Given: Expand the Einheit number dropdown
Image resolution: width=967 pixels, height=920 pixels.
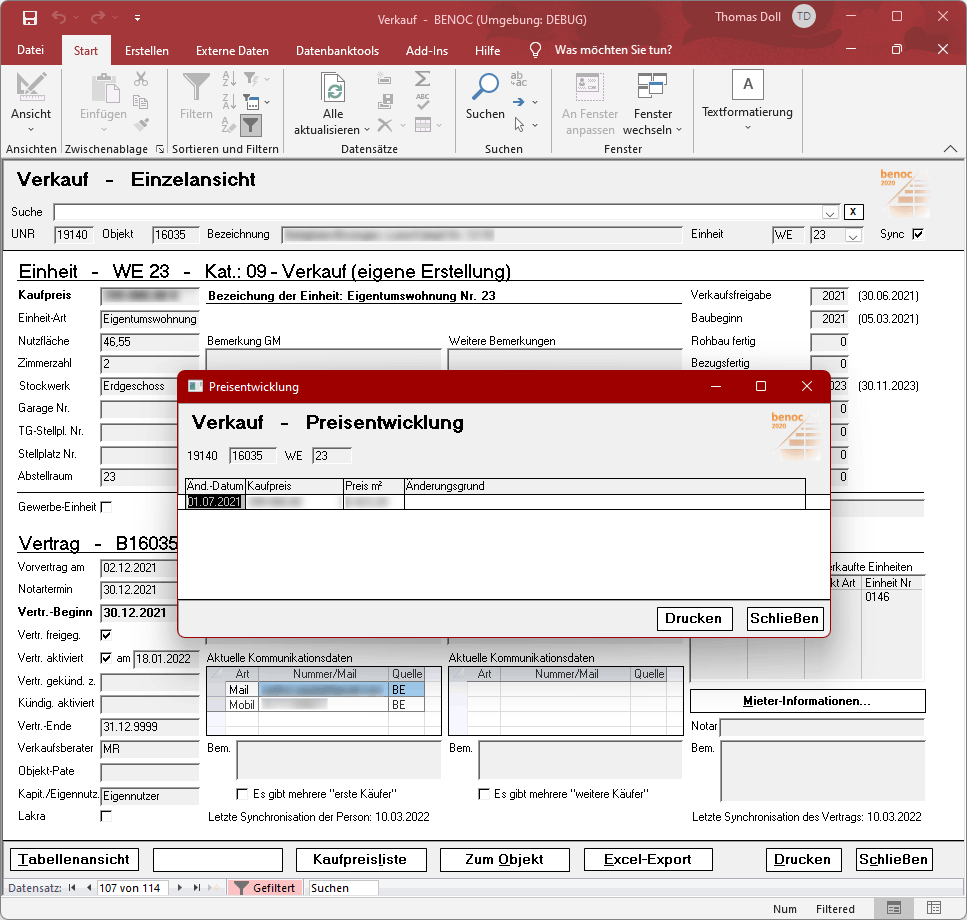Looking at the screenshot, I should click(x=853, y=235).
